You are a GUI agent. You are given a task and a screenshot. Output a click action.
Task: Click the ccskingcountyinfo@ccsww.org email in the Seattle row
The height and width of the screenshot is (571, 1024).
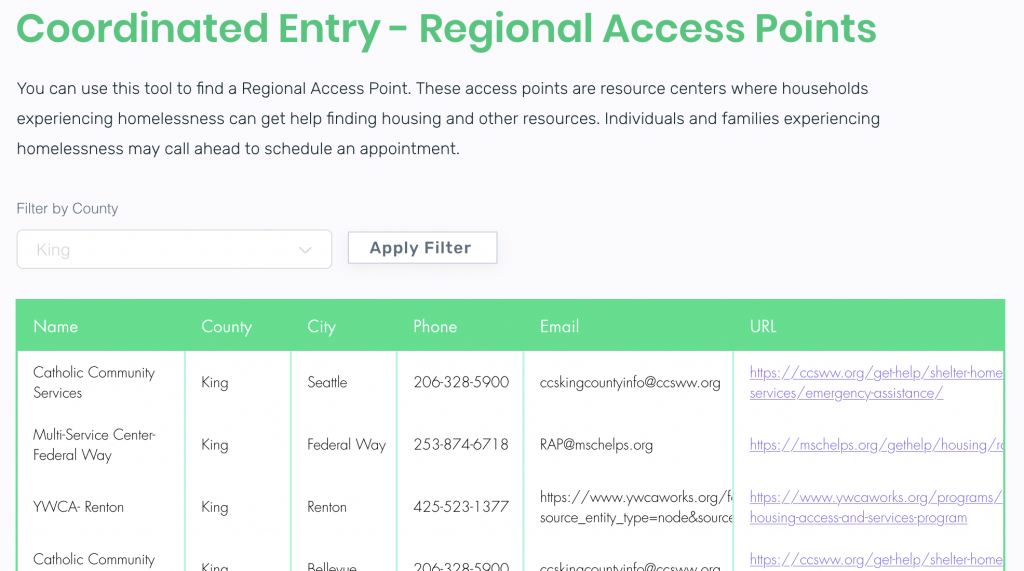(630, 383)
